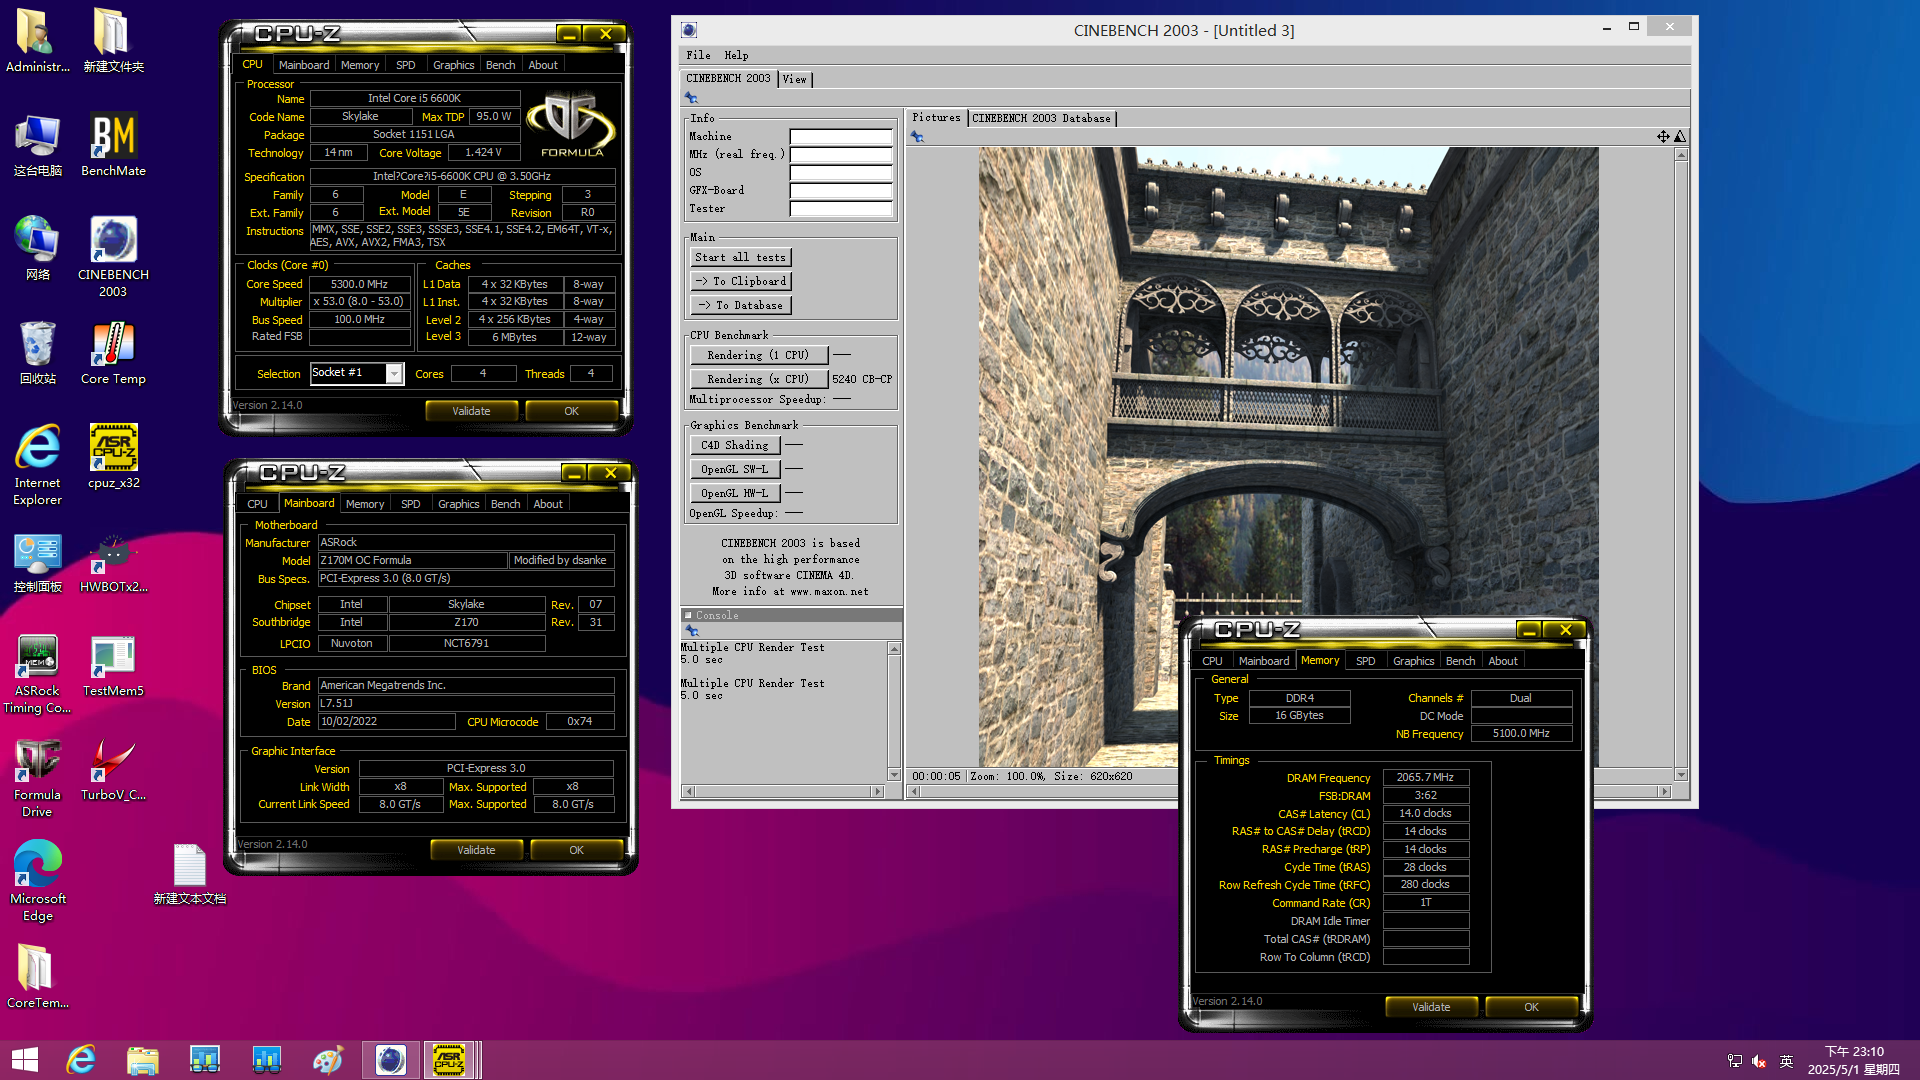The height and width of the screenshot is (1080, 1920).
Task: Start the C4D Shading benchmark
Action: tap(735, 445)
